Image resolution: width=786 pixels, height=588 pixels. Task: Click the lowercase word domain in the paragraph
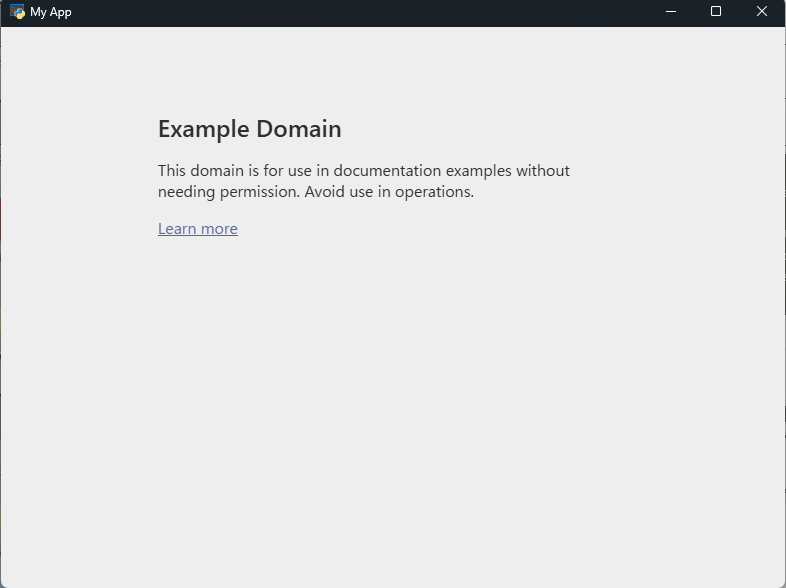[x=217, y=171]
